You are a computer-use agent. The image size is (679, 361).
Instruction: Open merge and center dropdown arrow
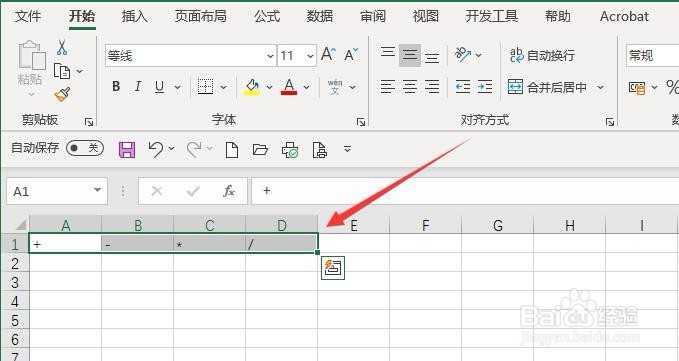pos(601,87)
